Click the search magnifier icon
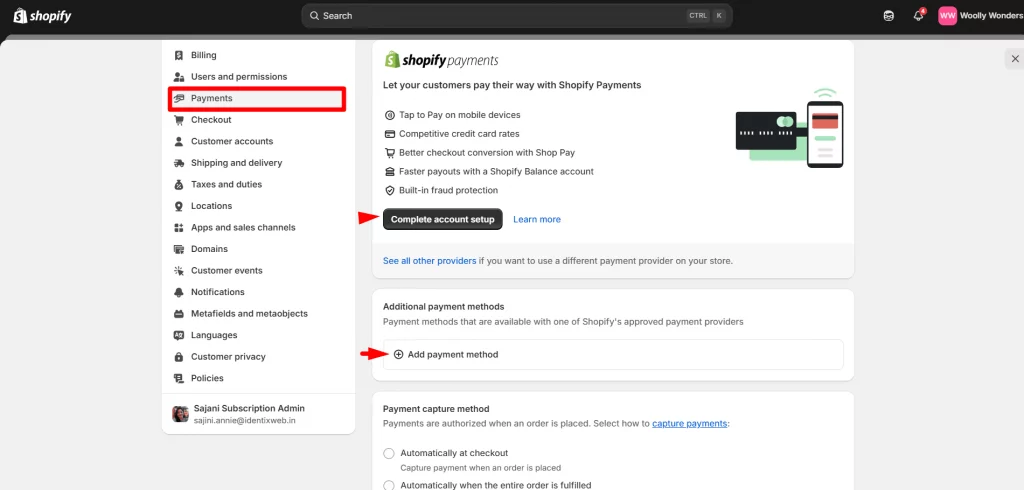 (x=314, y=16)
